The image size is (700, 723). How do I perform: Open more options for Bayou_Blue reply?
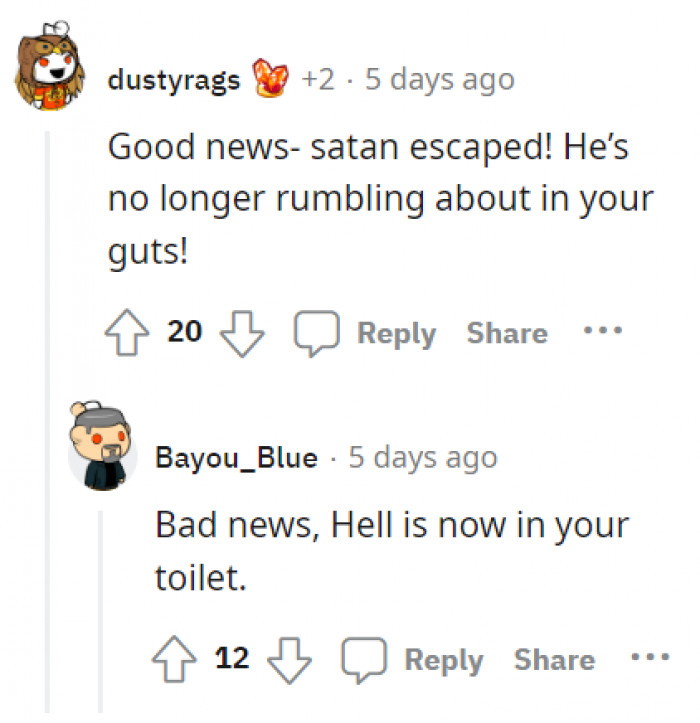(650, 657)
